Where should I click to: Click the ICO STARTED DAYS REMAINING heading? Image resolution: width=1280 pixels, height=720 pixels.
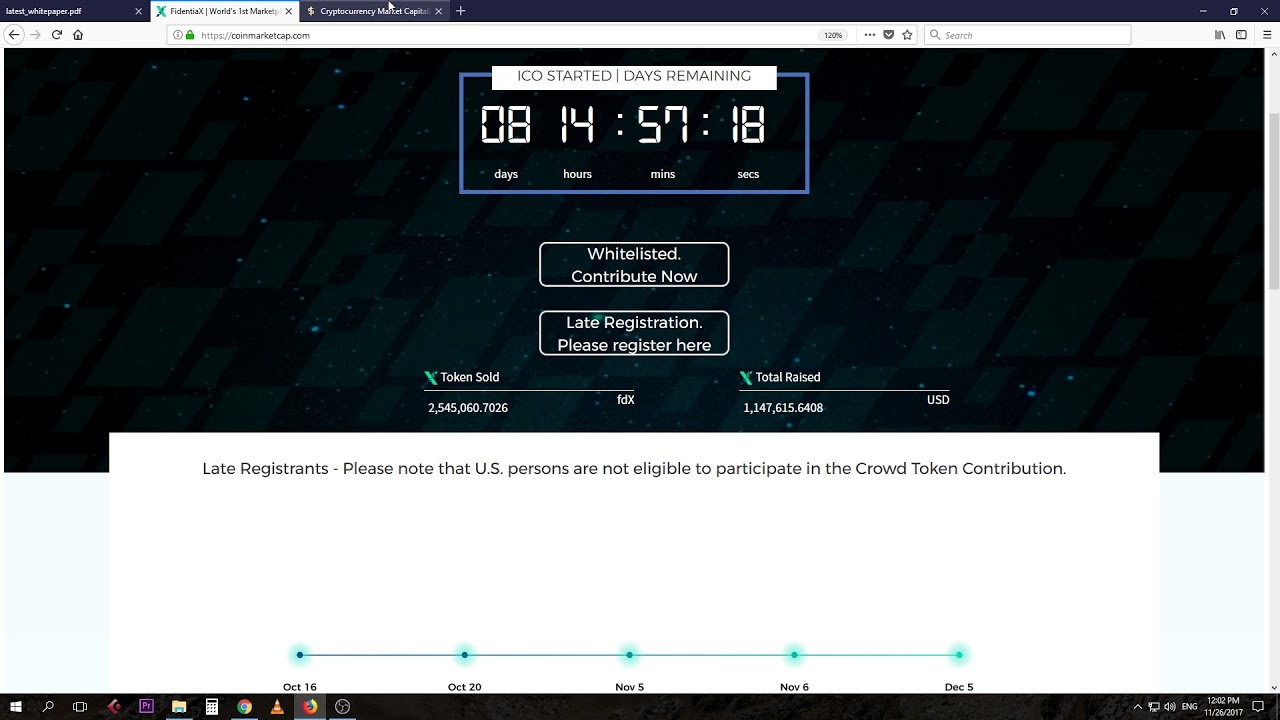pyautogui.click(x=634, y=76)
